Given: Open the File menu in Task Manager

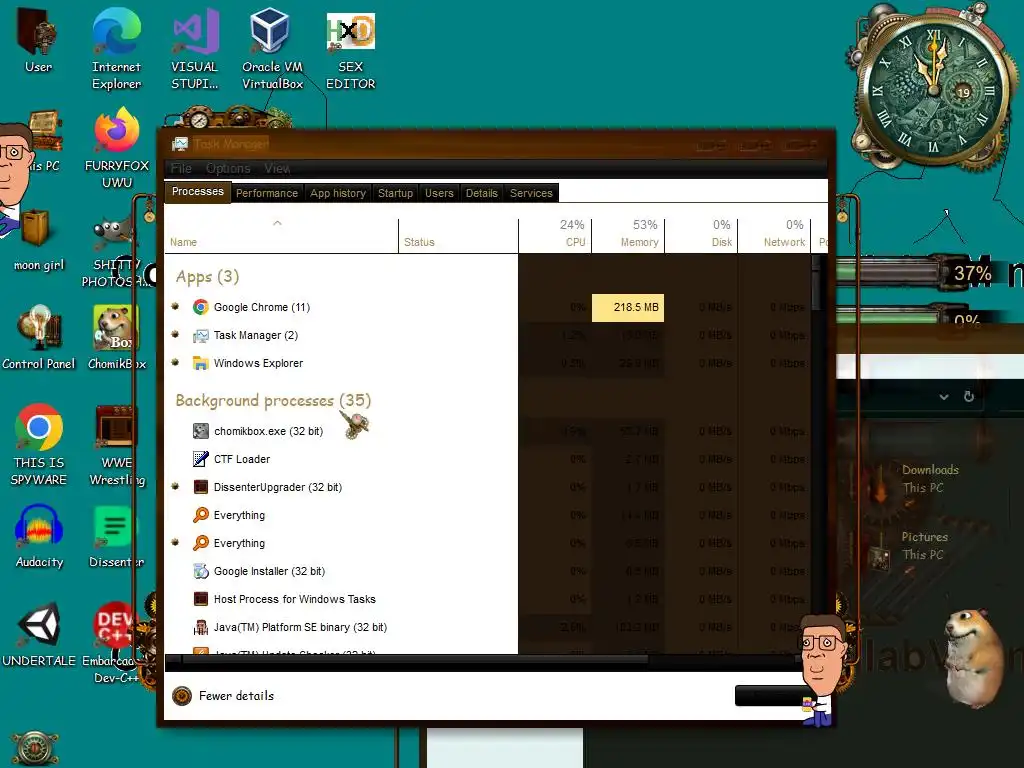Looking at the screenshot, I should pyautogui.click(x=181, y=168).
